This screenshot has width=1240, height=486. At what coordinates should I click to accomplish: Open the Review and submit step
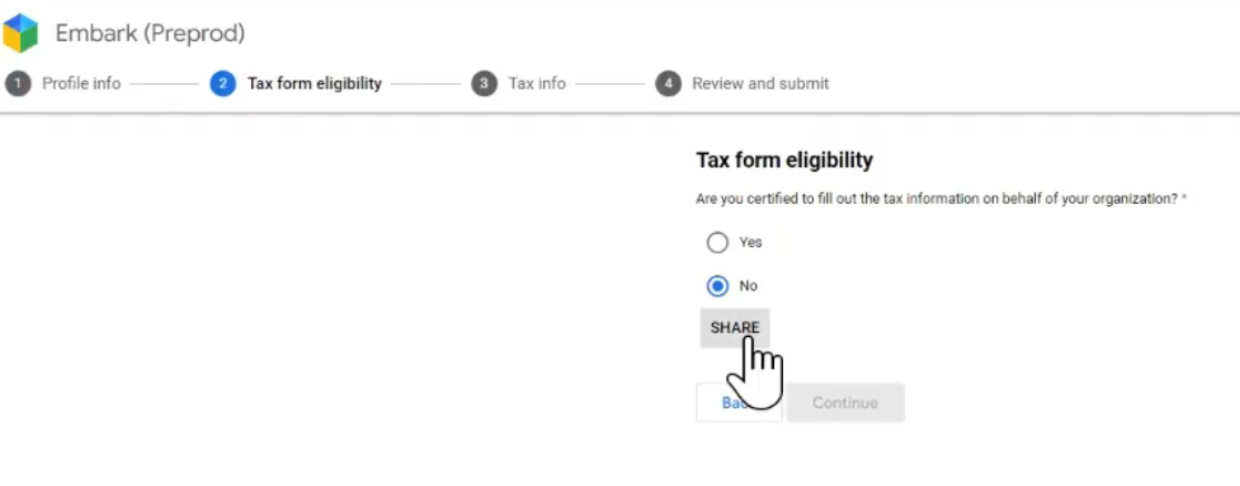click(x=760, y=84)
